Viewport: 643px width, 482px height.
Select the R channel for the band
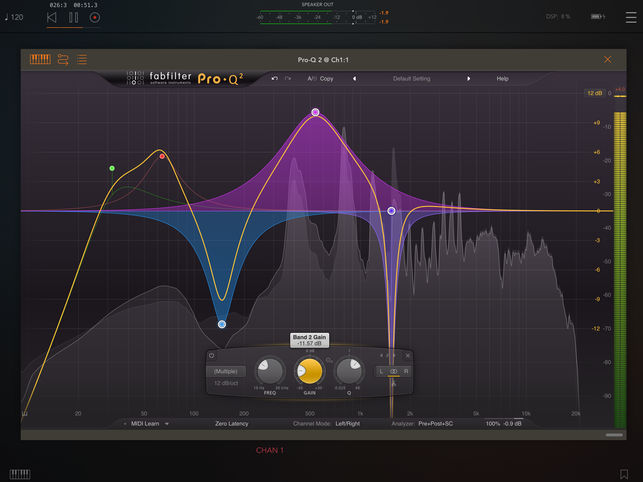tap(406, 371)
